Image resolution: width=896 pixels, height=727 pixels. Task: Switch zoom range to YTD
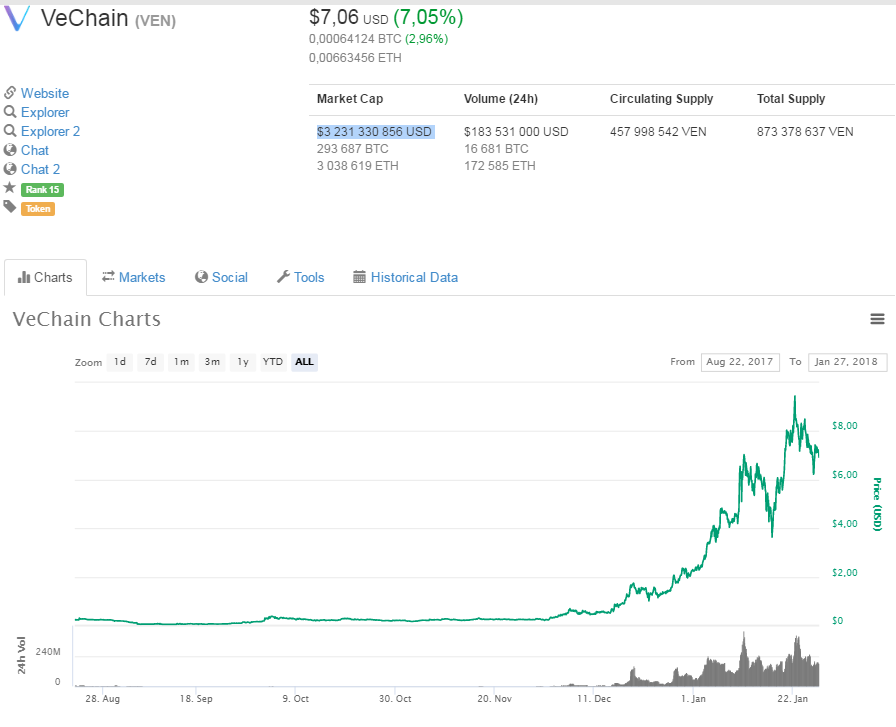tap(272, 362)
